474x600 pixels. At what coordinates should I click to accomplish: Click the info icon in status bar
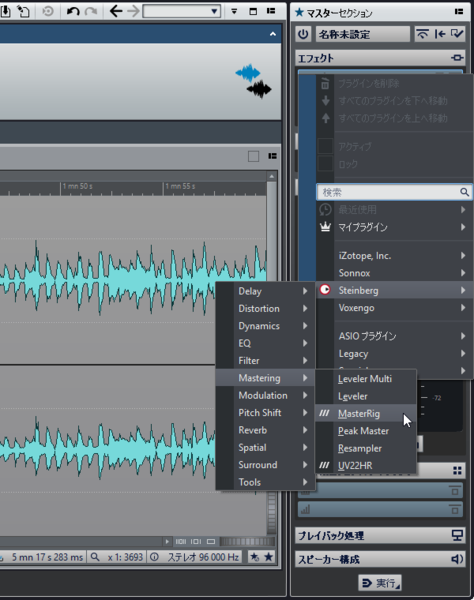tap(154, 557)
